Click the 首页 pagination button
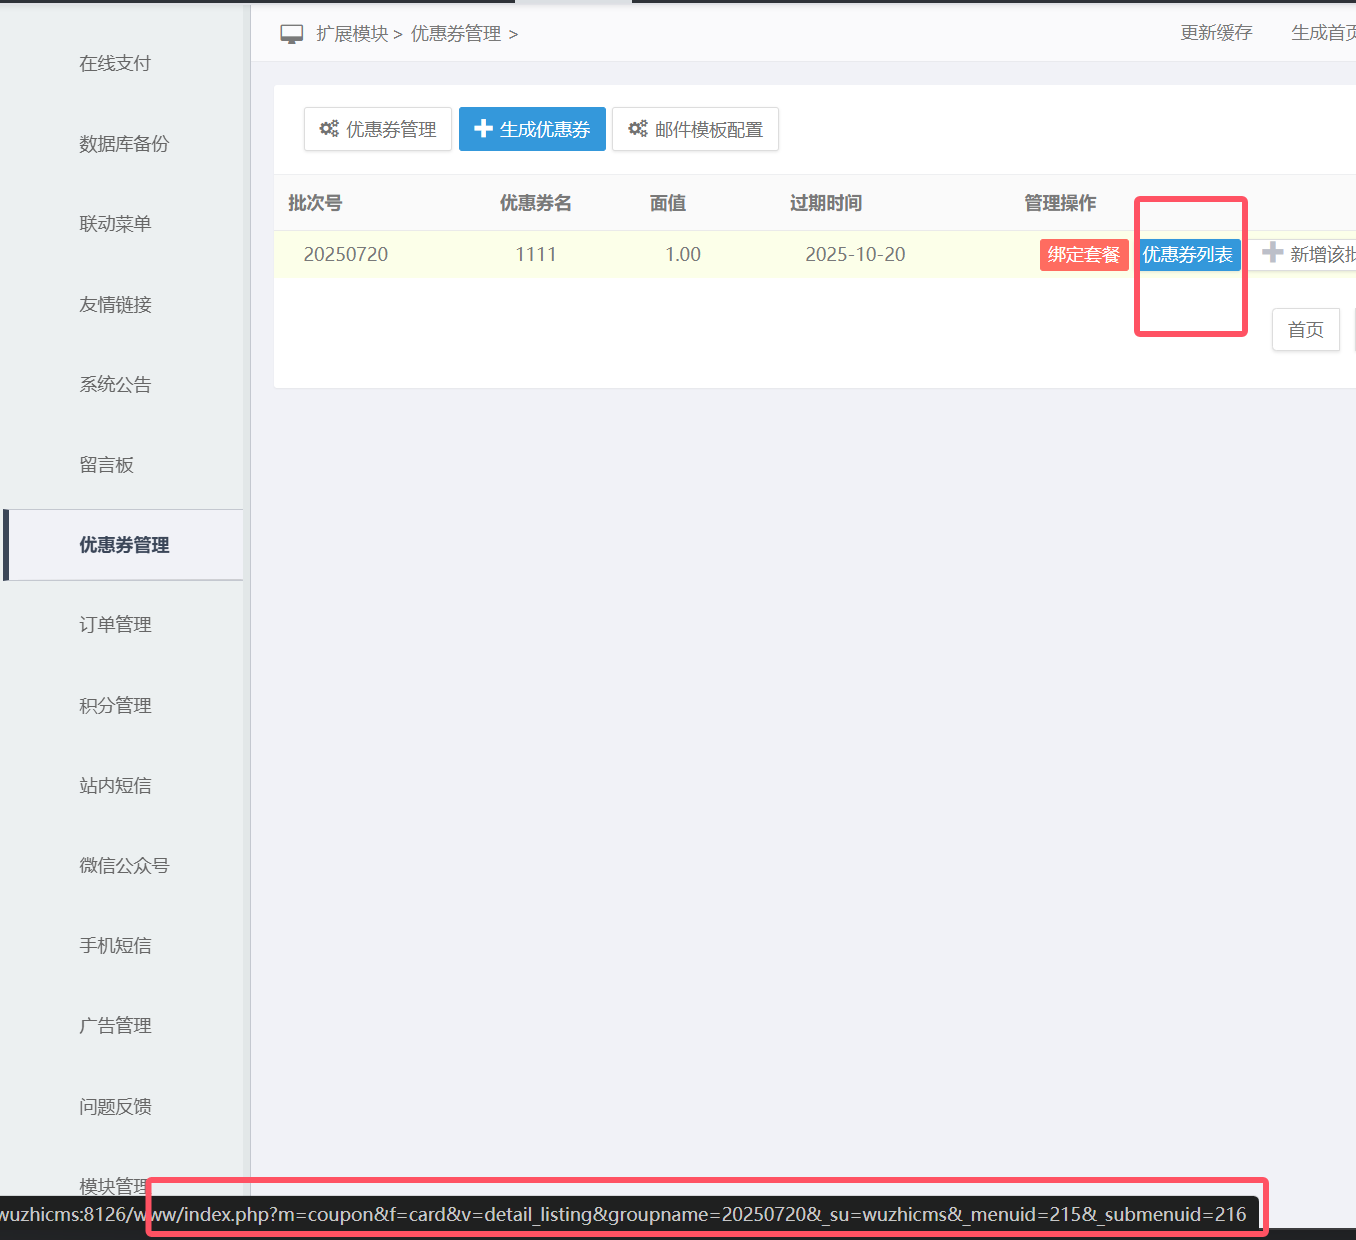This screenshot has width=1356, height=1240. 1305,330
